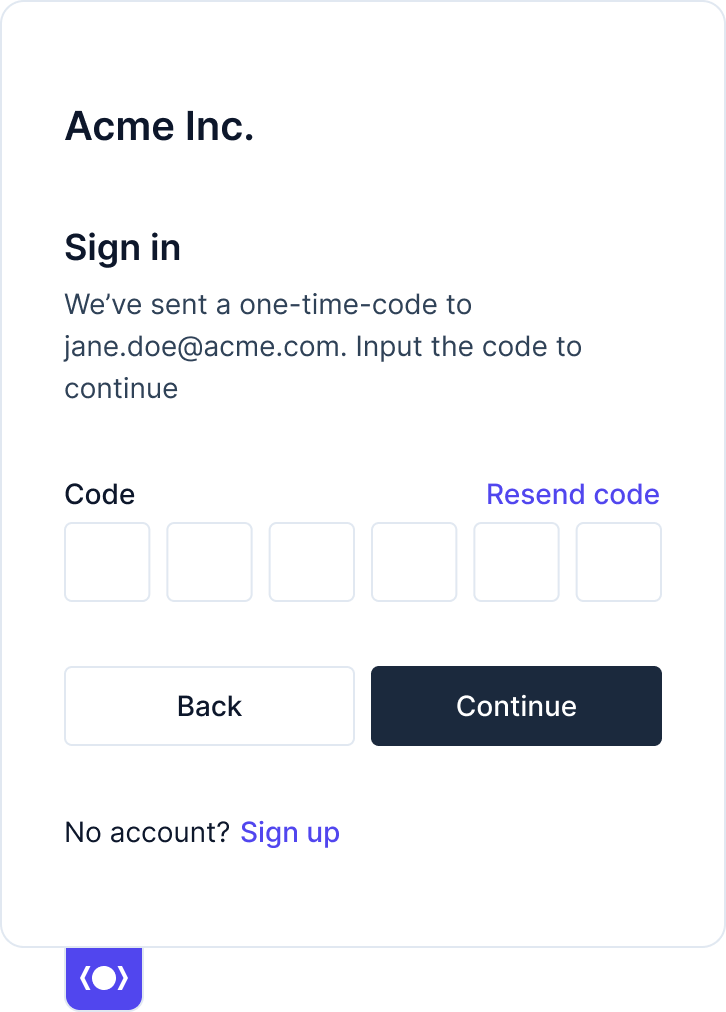
Task: Click the white circle inside purple logo
Action: [104, 978]
